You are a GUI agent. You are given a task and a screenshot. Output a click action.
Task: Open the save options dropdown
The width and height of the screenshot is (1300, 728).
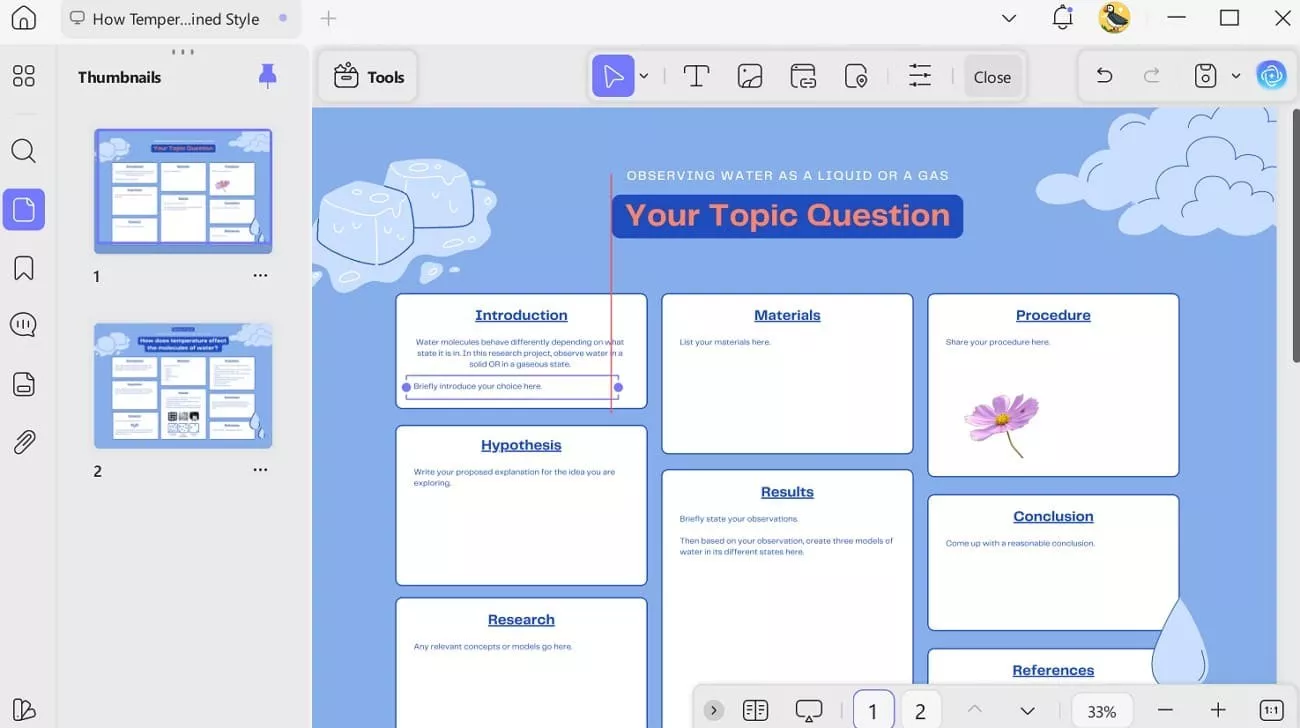(1236, 75)
